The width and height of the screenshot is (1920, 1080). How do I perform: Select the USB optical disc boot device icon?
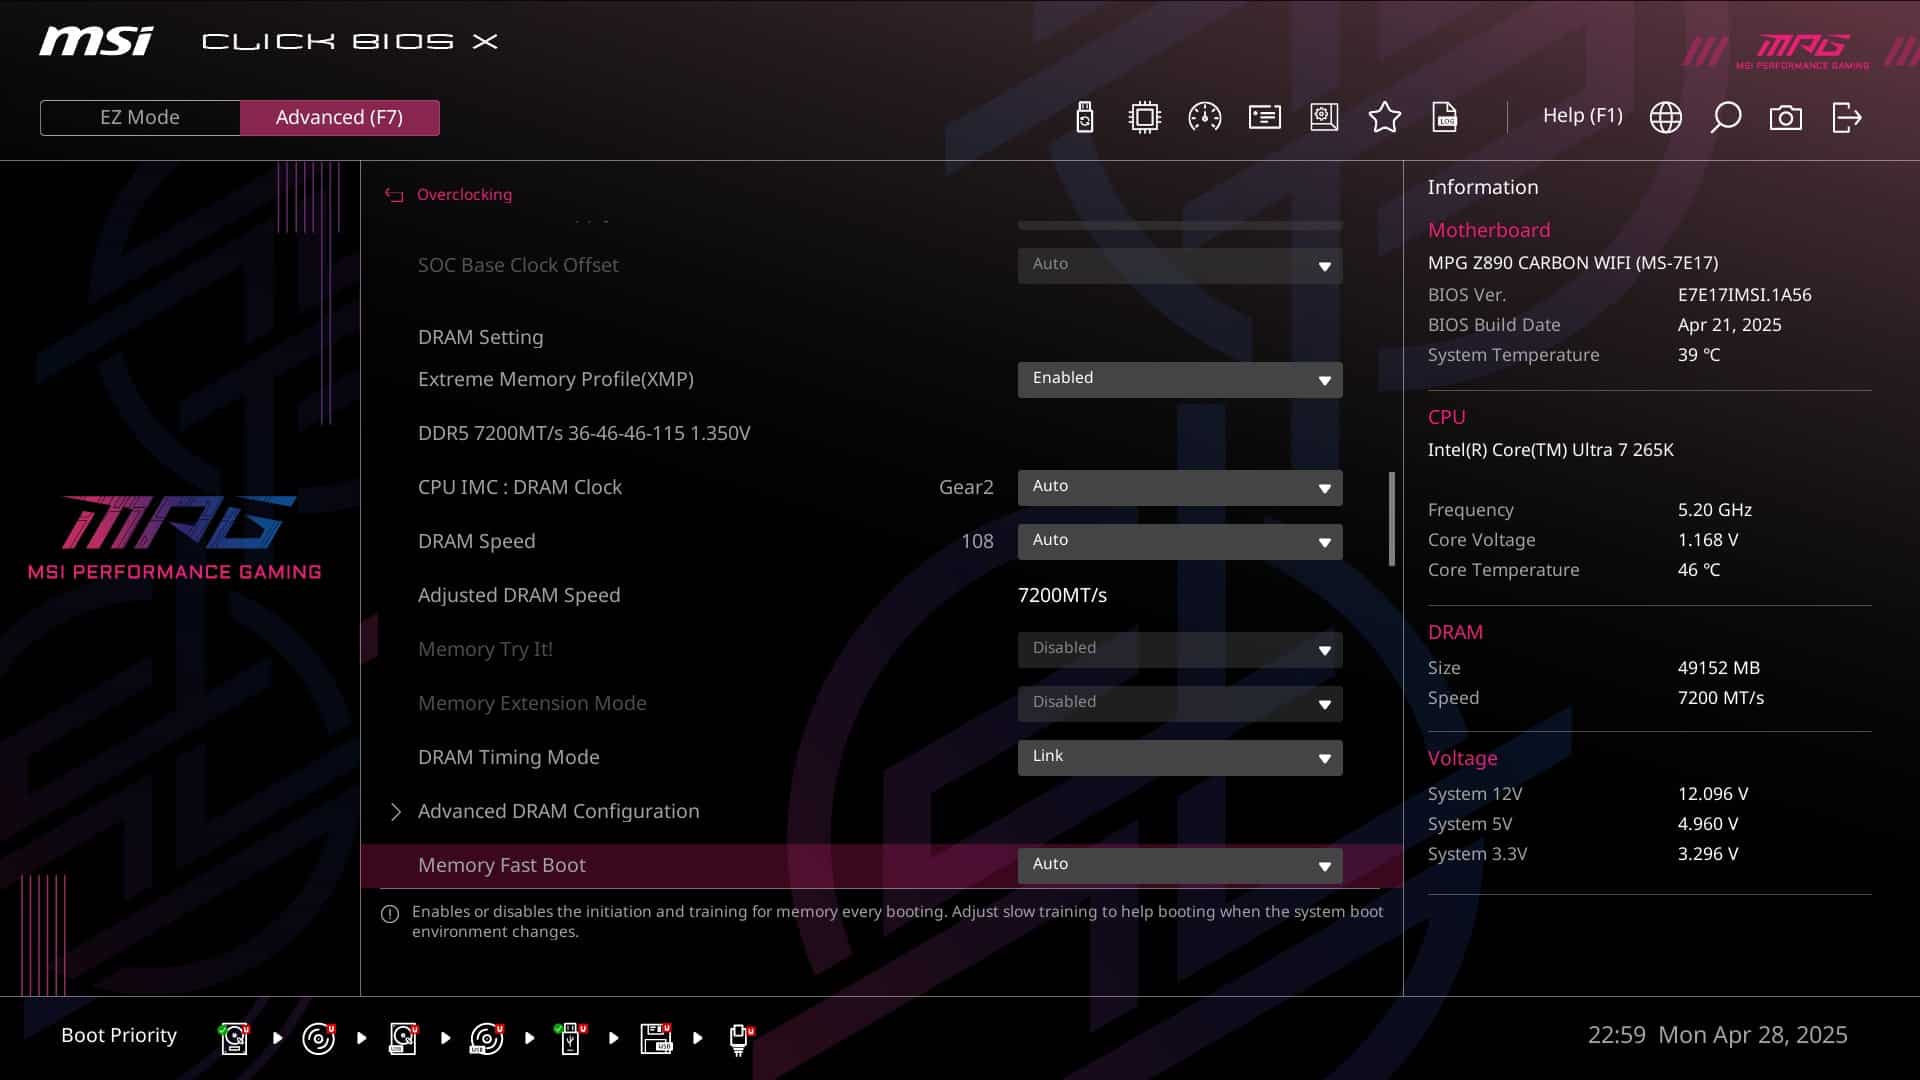tap(487, 1038)
